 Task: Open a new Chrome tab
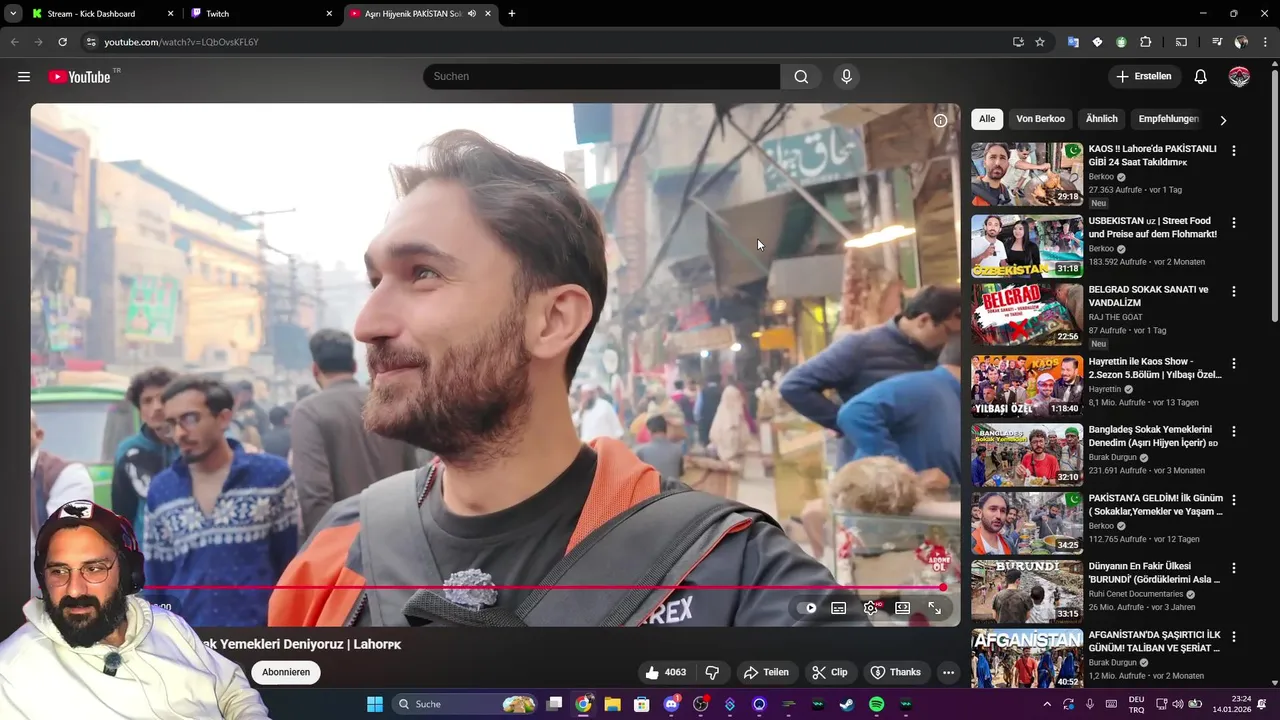(x=512, y=14)
